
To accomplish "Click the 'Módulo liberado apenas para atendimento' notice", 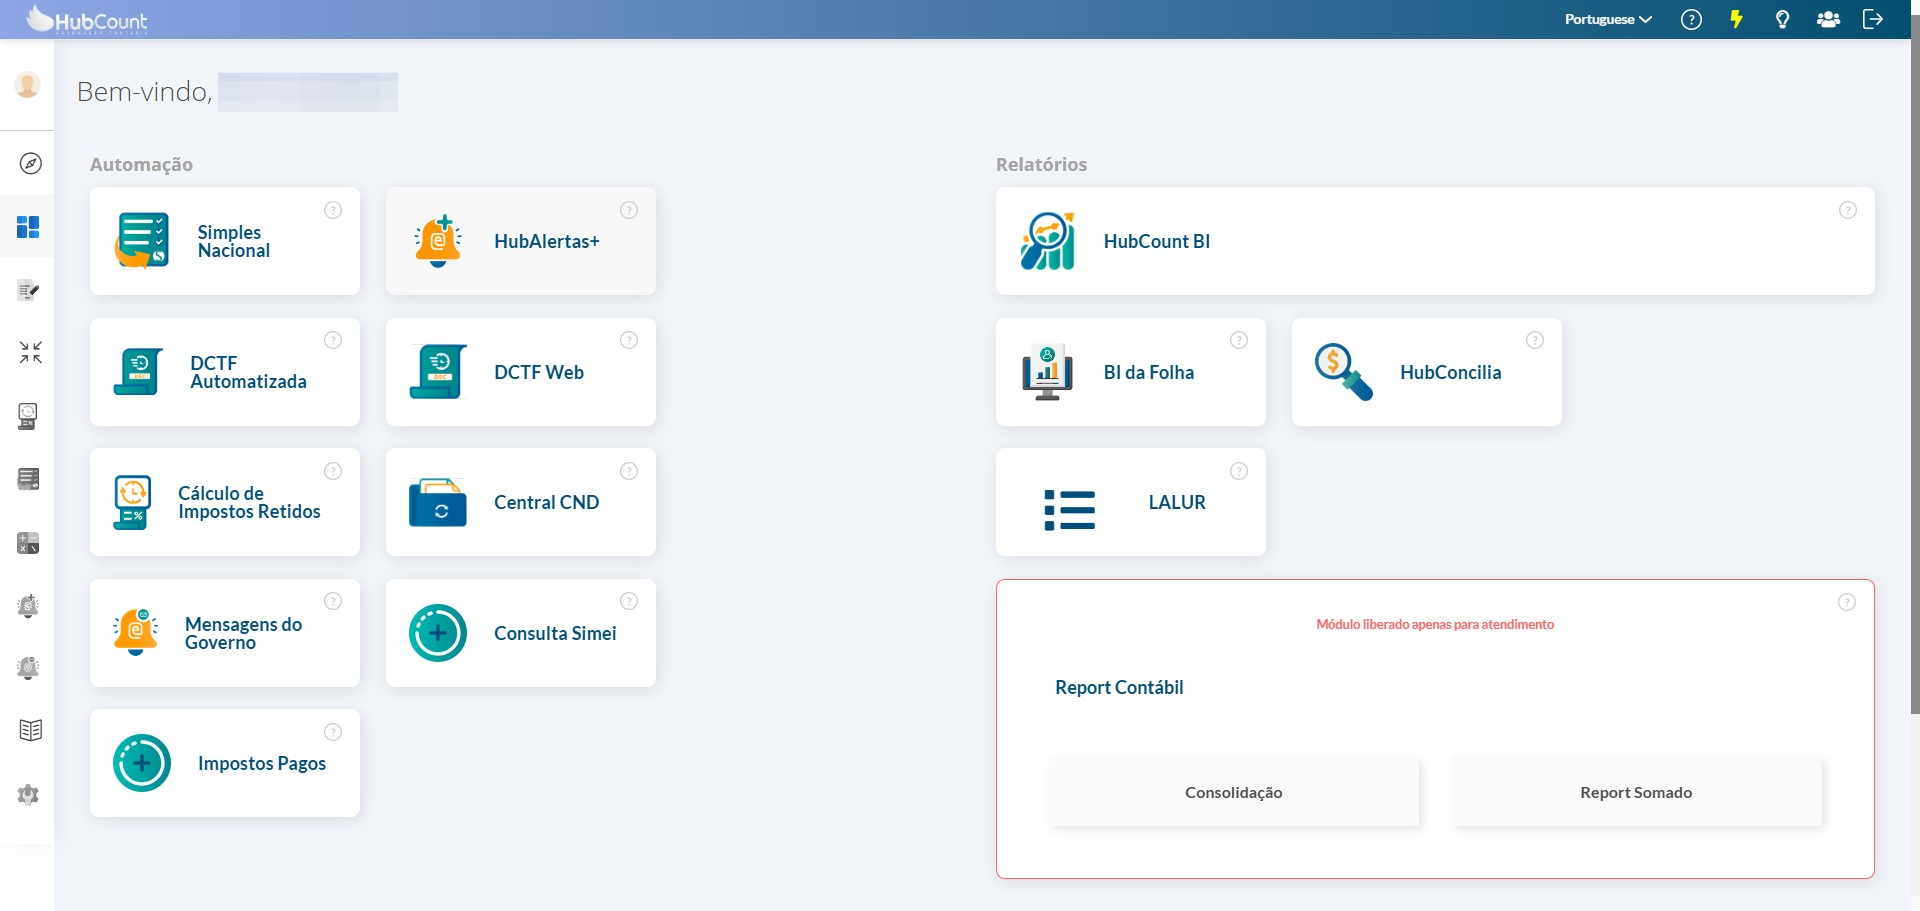I will point(1435,624).
